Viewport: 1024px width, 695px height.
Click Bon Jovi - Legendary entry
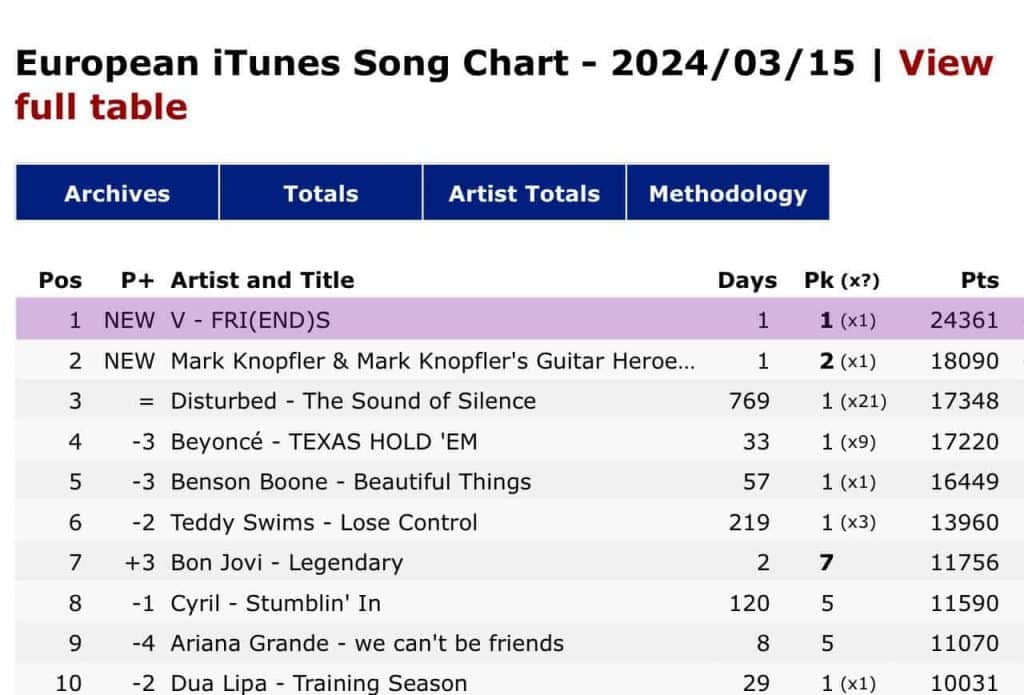(x=286, y=562)
